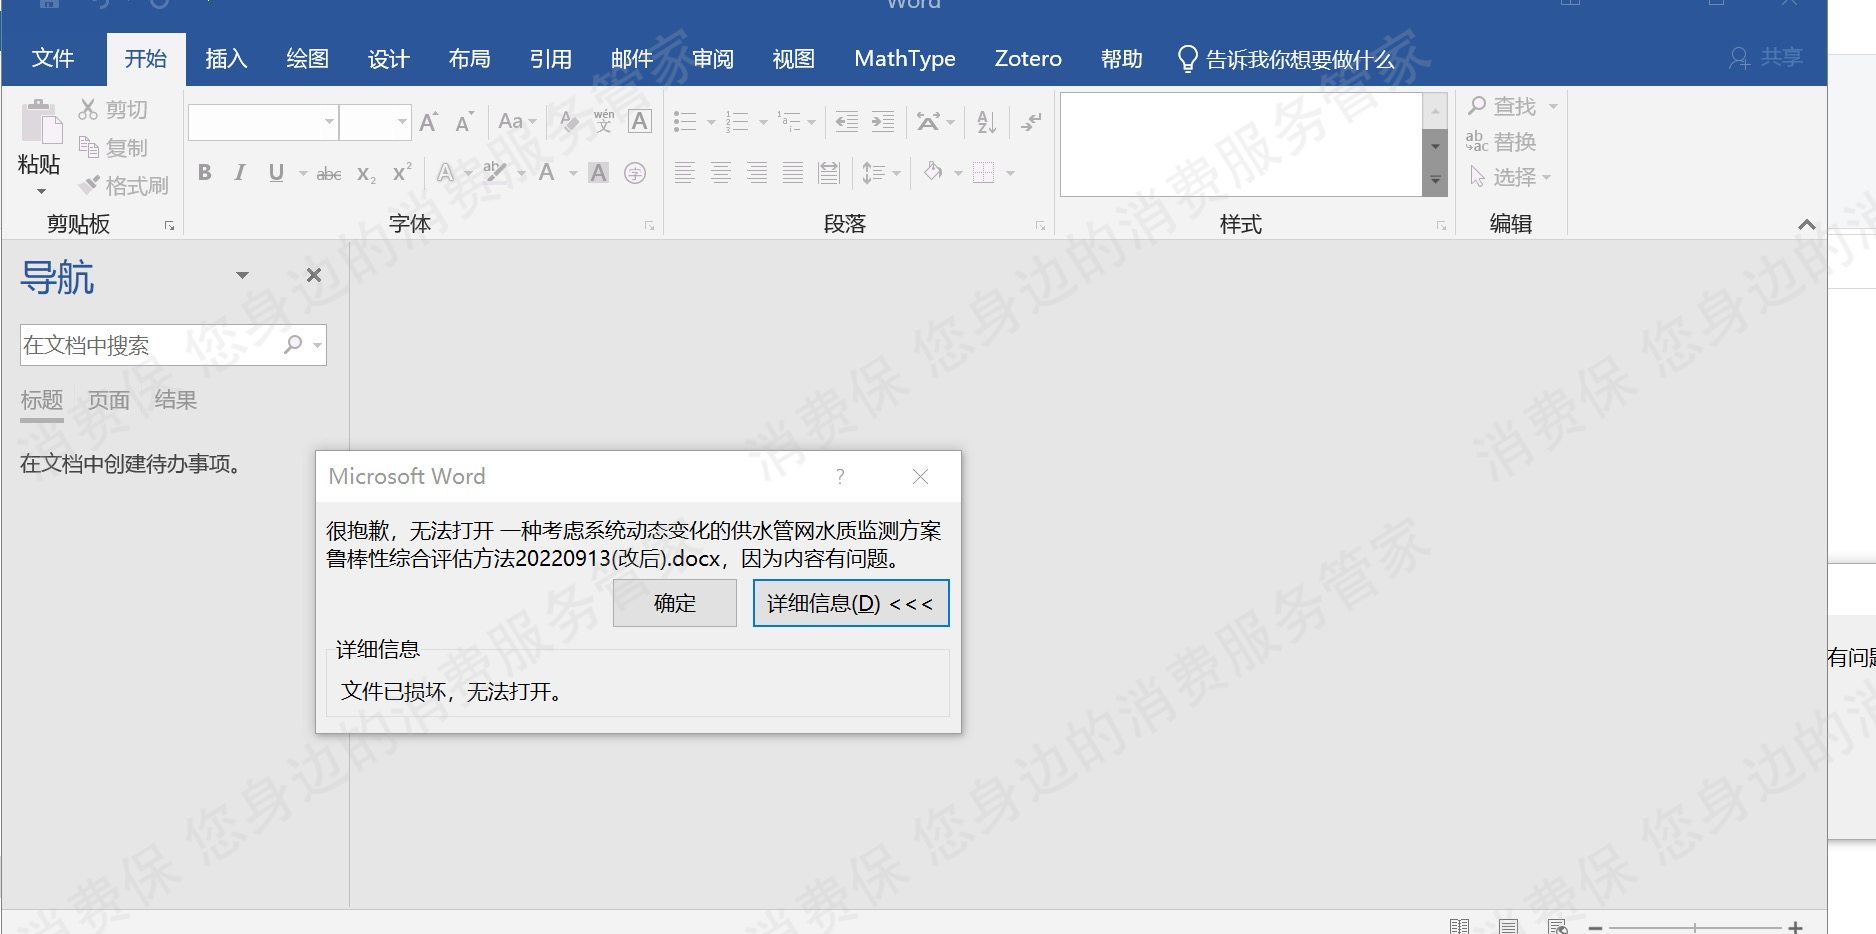Image resolution: width=1876 pixels, height=934 pixels.
Task: Click the Copy (复制) button
Action: pyautogui.click(x=113, y=147)
